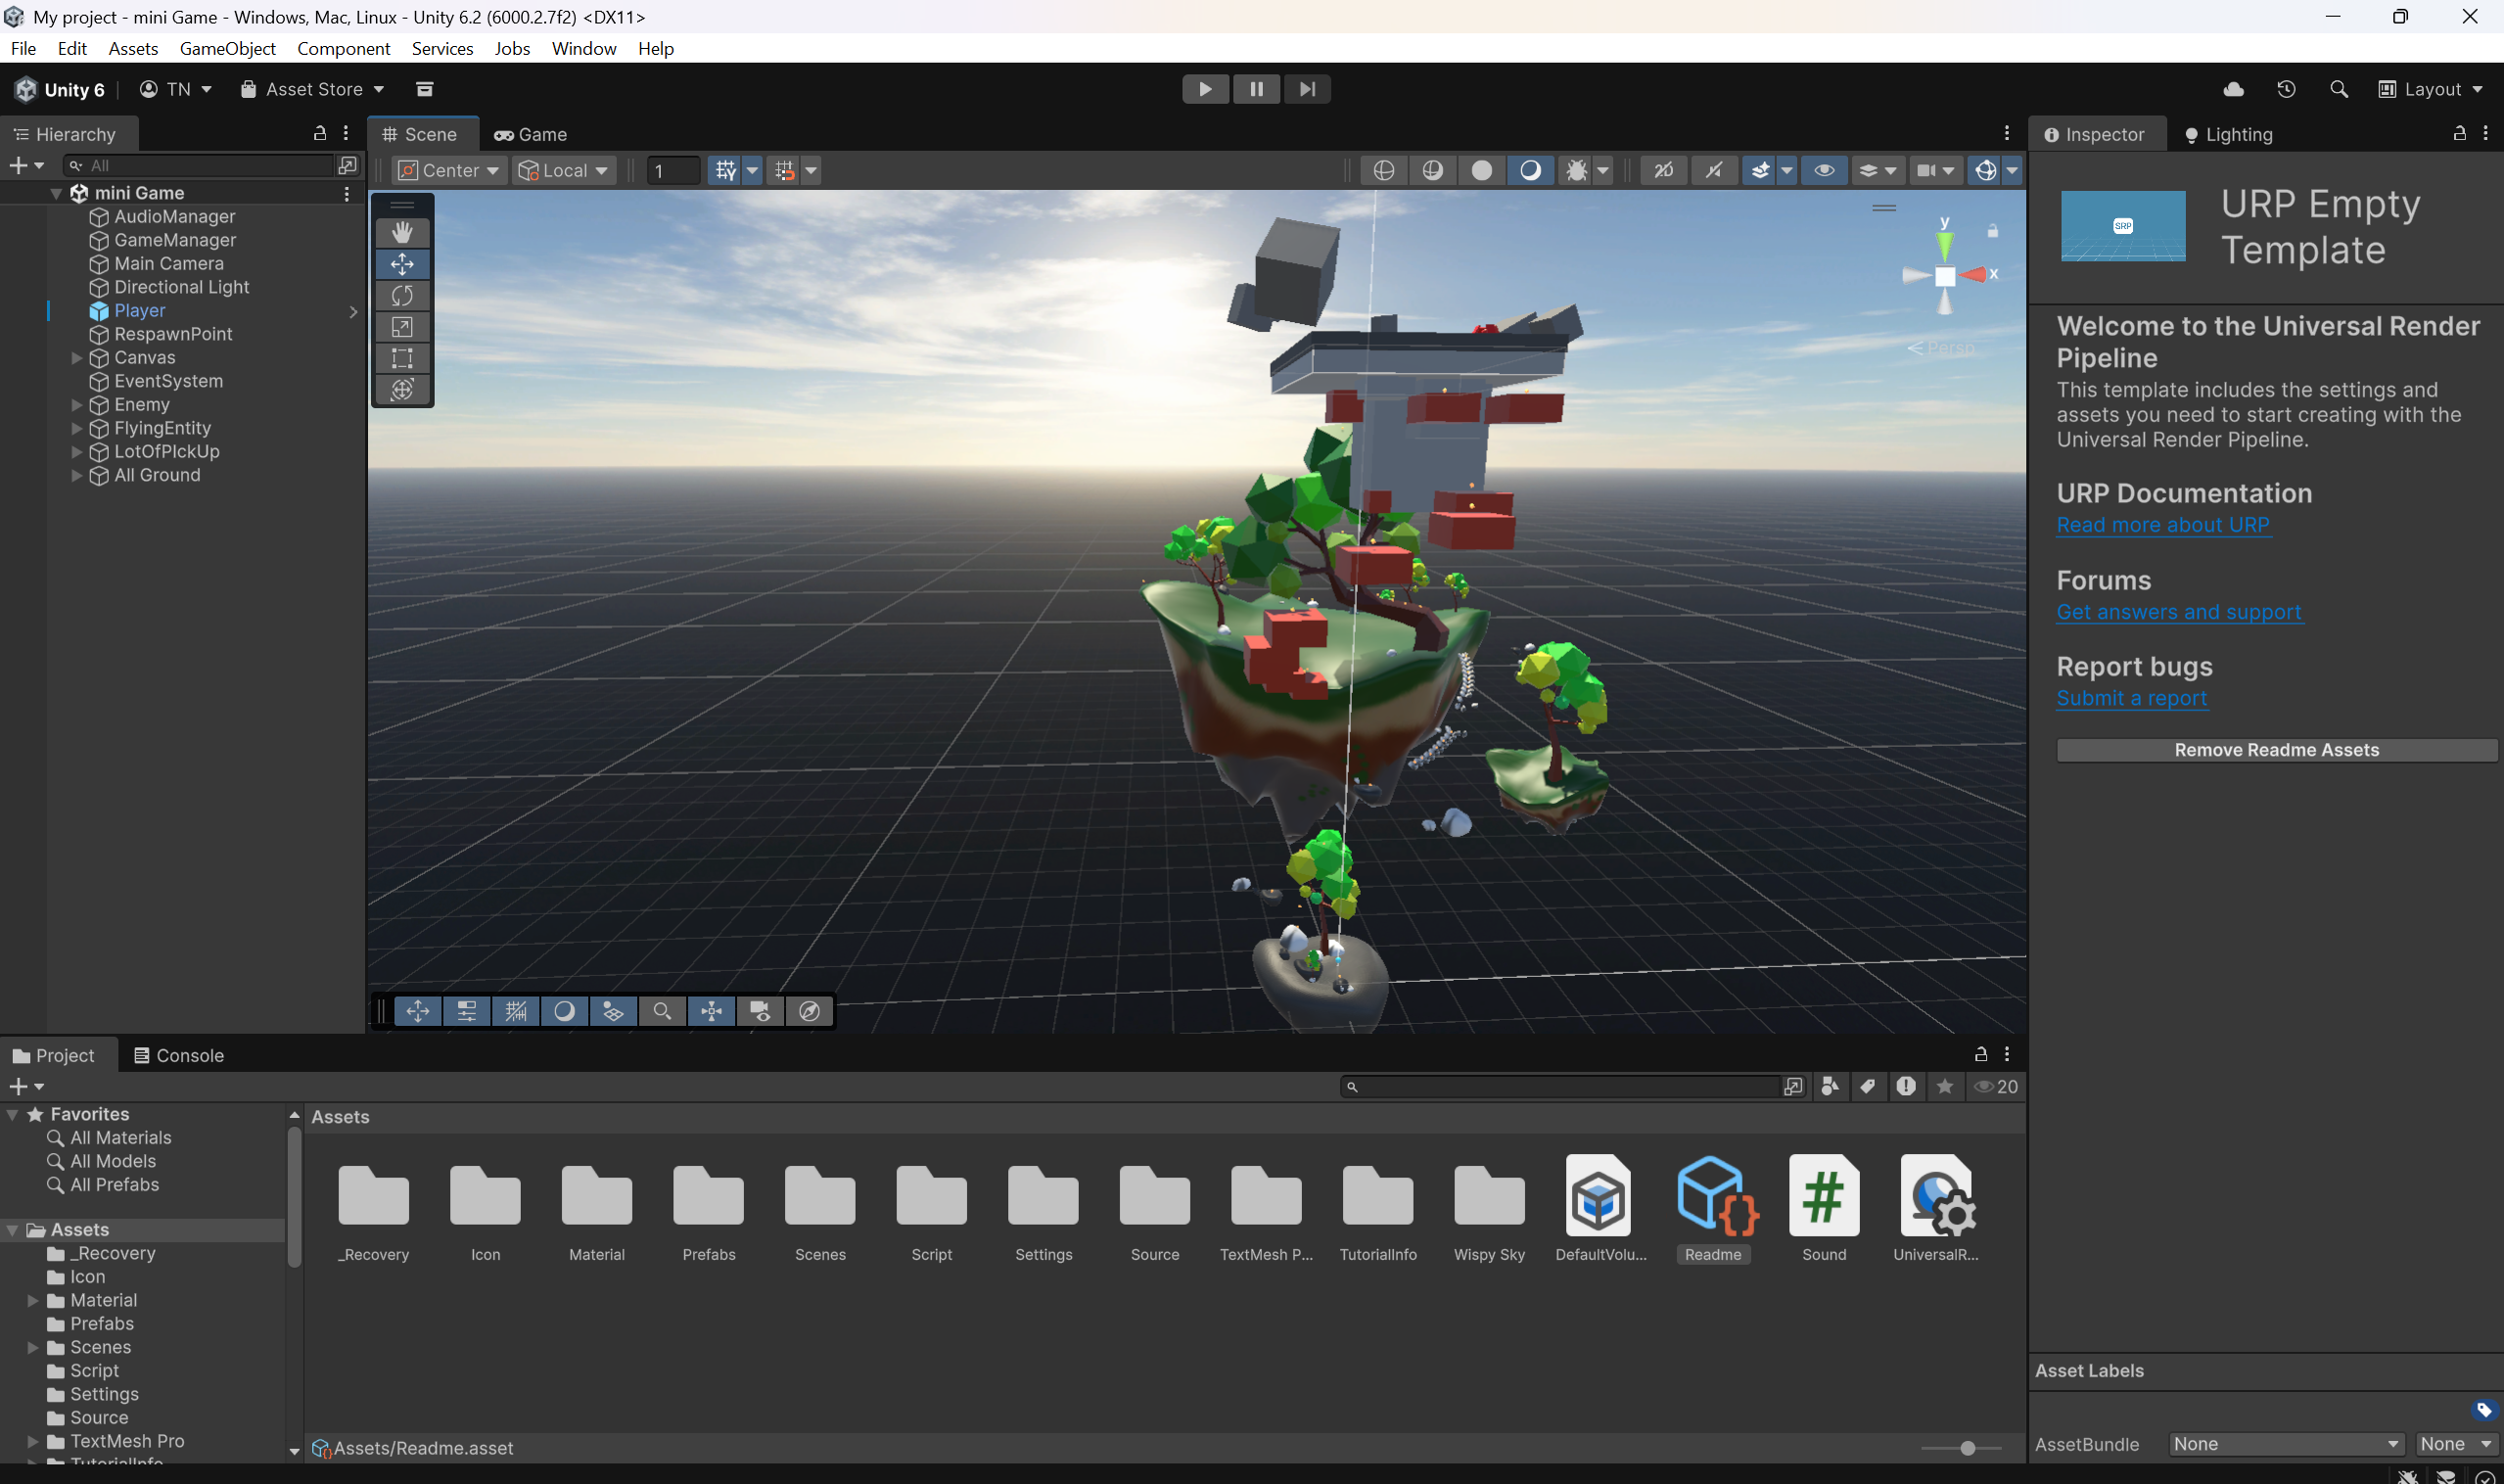Select the Hand view tool
Image resolution: width=2504 pixels, height=1484 pixels.
click(402, 233)
